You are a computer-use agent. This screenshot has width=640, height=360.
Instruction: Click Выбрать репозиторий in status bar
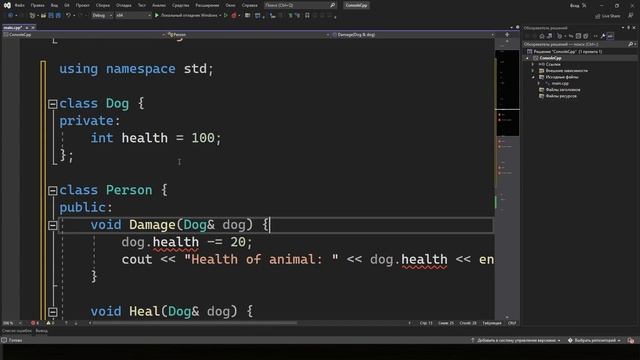(x=594, y=340)
